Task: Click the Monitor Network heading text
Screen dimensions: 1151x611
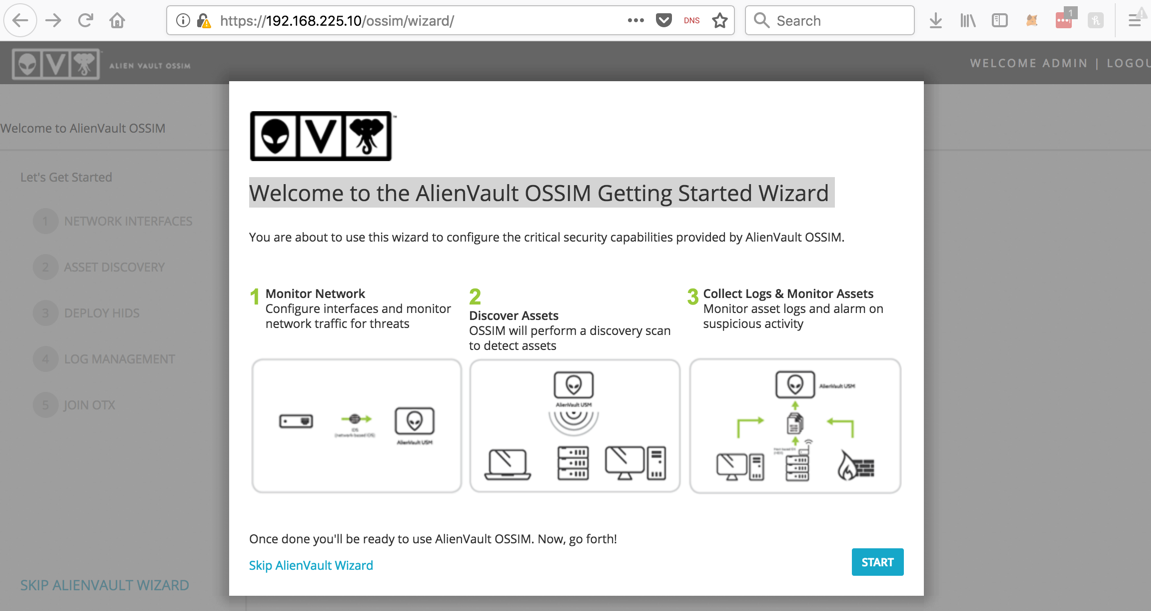Action: tap(315, 294)
